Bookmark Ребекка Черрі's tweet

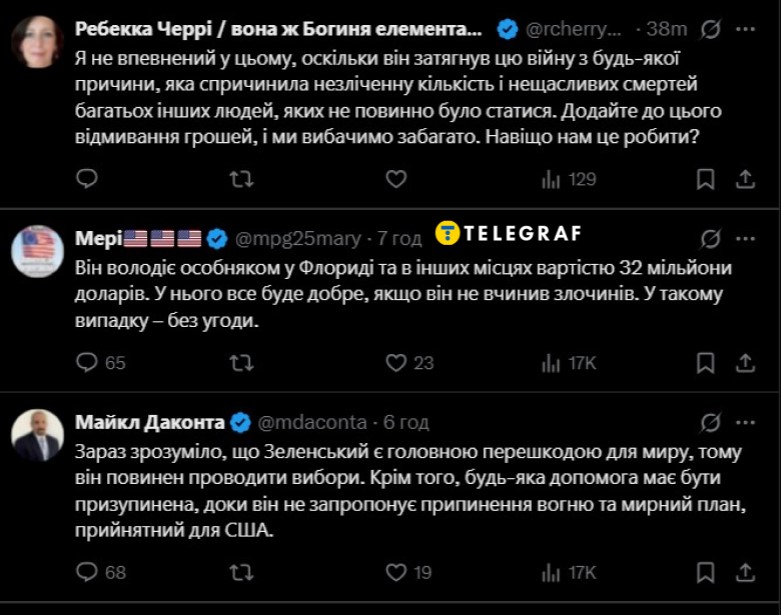tap(705, 179)
